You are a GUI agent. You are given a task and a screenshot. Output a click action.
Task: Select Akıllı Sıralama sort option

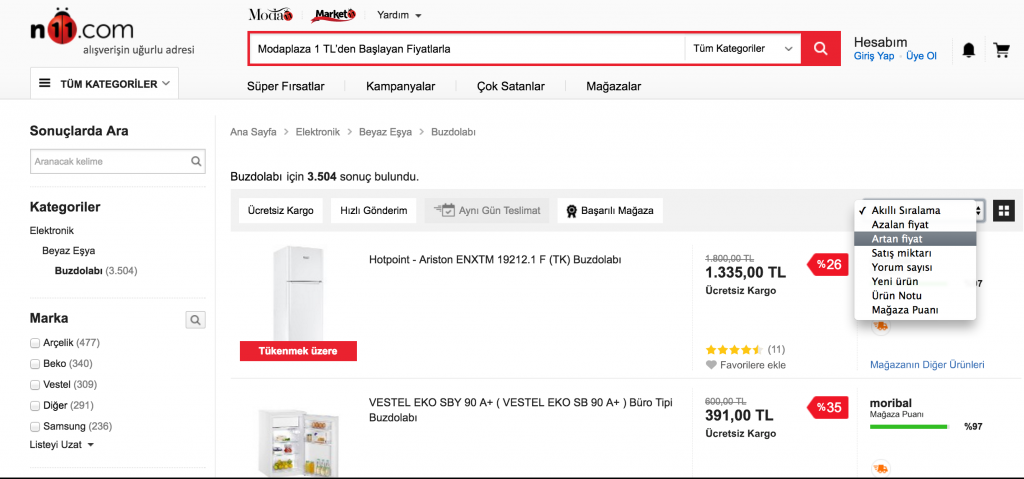click(915, 210)
